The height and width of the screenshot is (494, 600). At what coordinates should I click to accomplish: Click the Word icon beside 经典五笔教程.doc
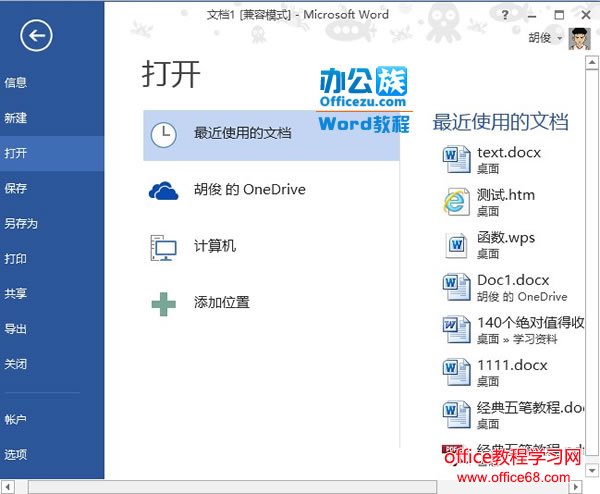point(456,414)
